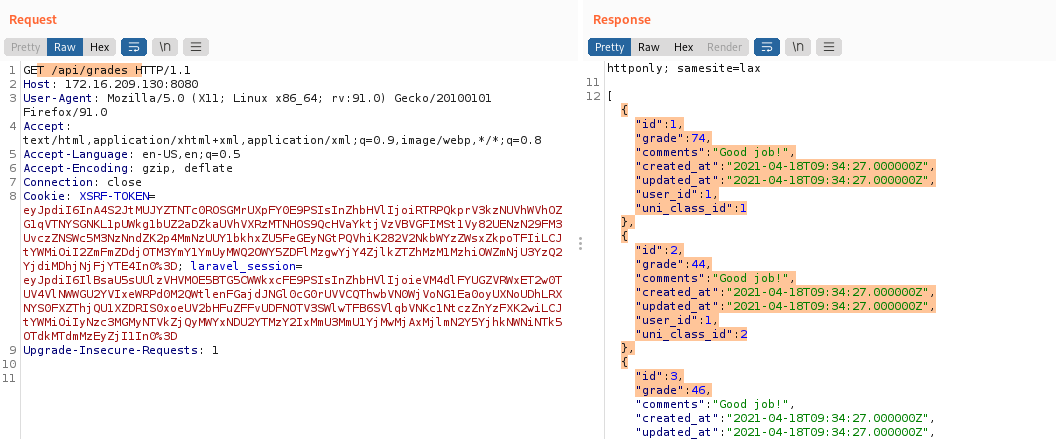Open Hex tab in Response panel
The height and width of the screenshot is (439, 1056).
683,46
